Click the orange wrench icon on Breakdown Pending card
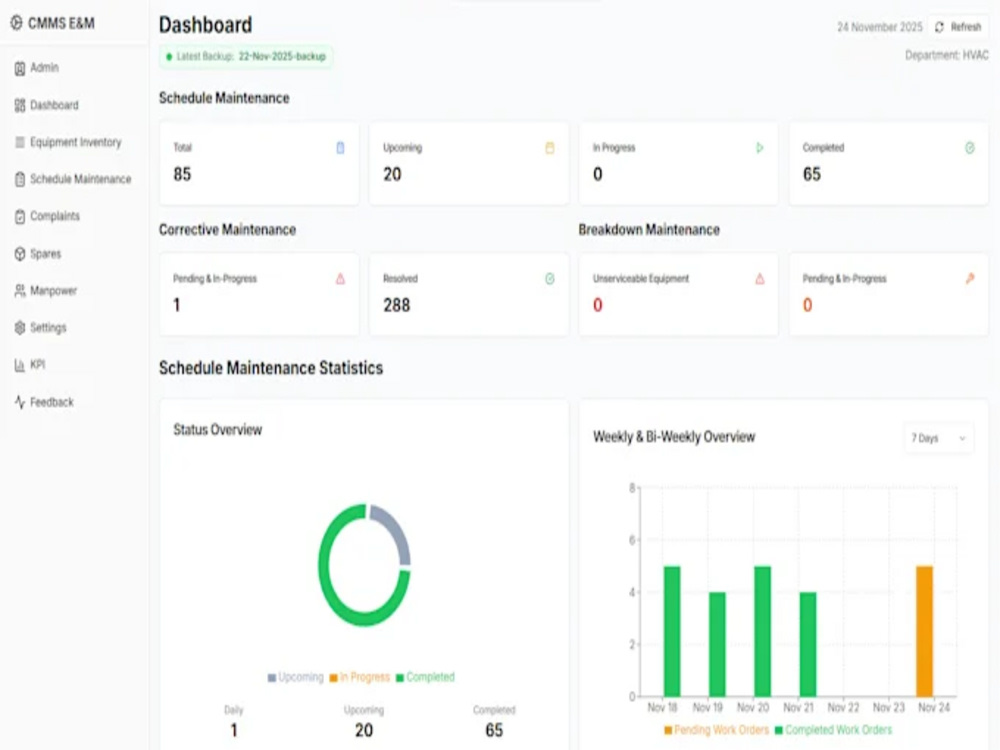 coord(969,279)
